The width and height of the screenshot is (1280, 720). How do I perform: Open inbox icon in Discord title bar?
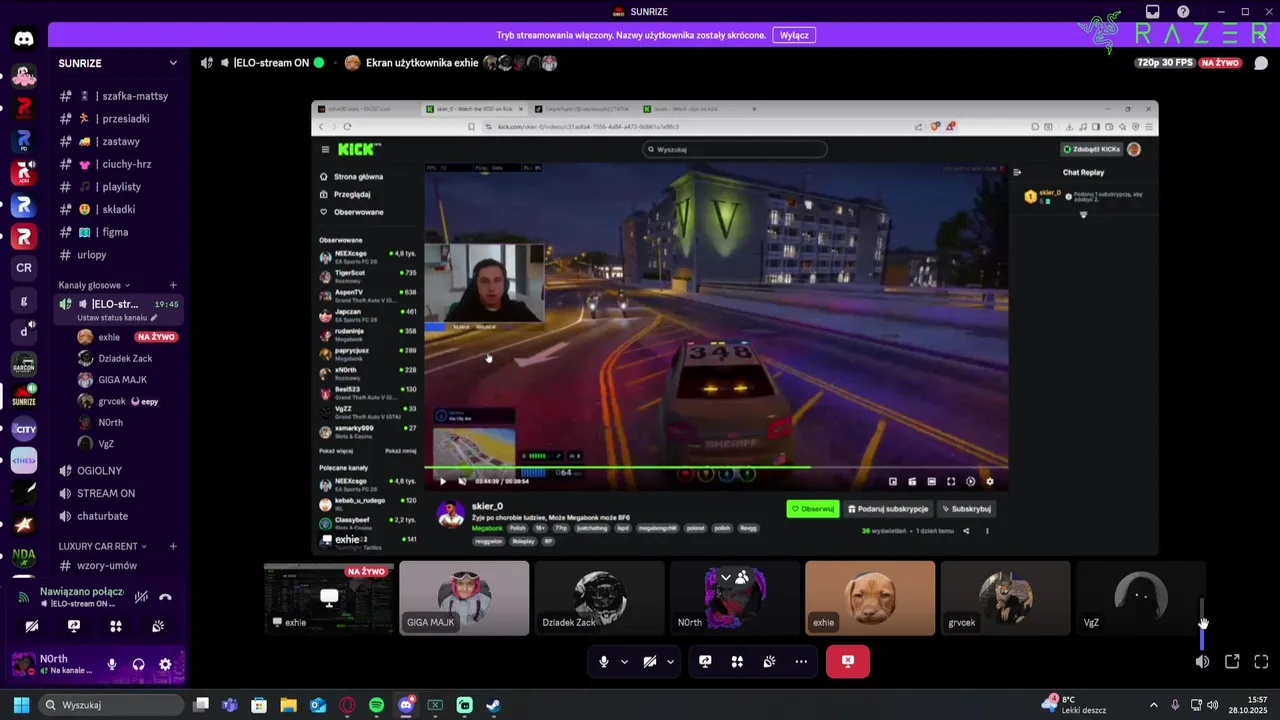tap(1153, 12)
